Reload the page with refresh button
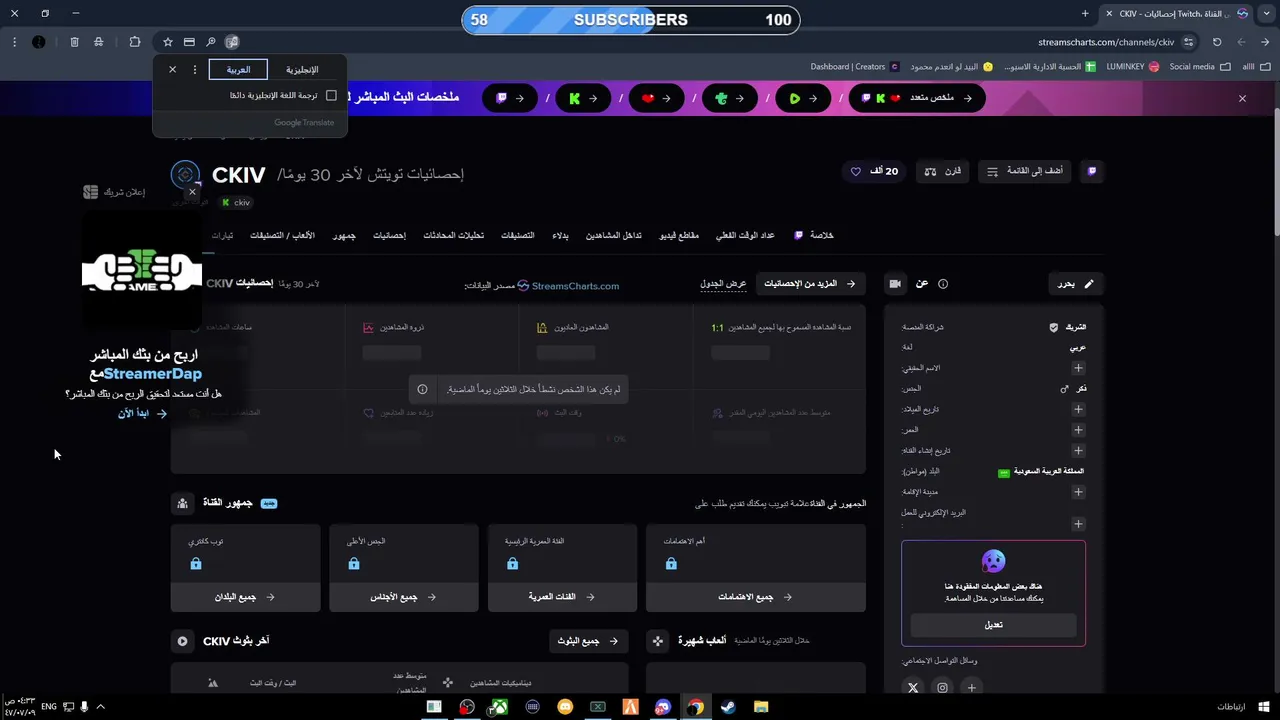This screenshot has width=1280, height=720. tap(1217, 42)
